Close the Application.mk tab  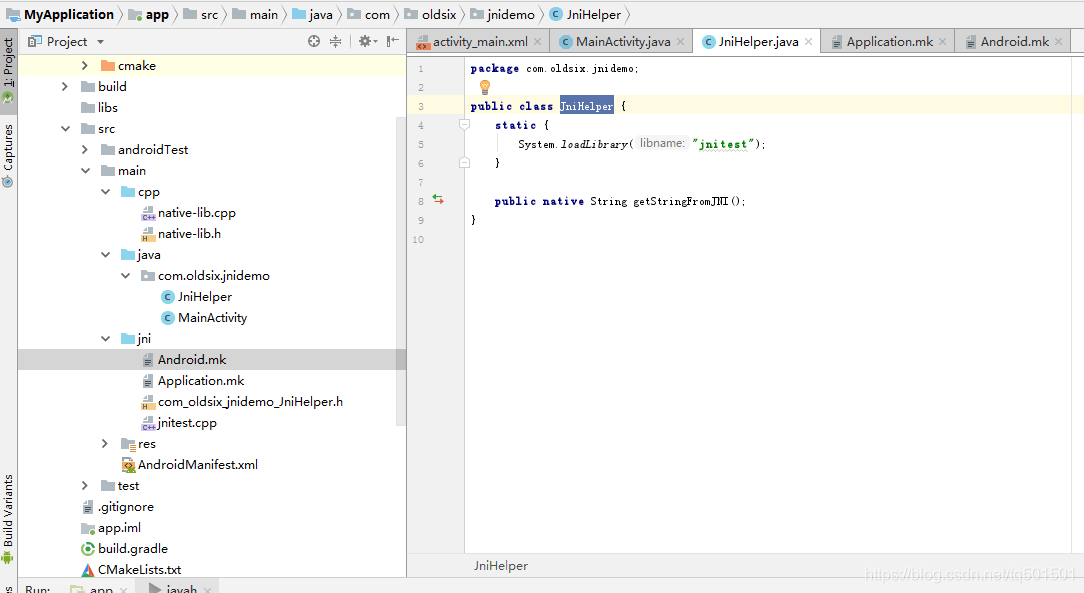pos(942,41)
